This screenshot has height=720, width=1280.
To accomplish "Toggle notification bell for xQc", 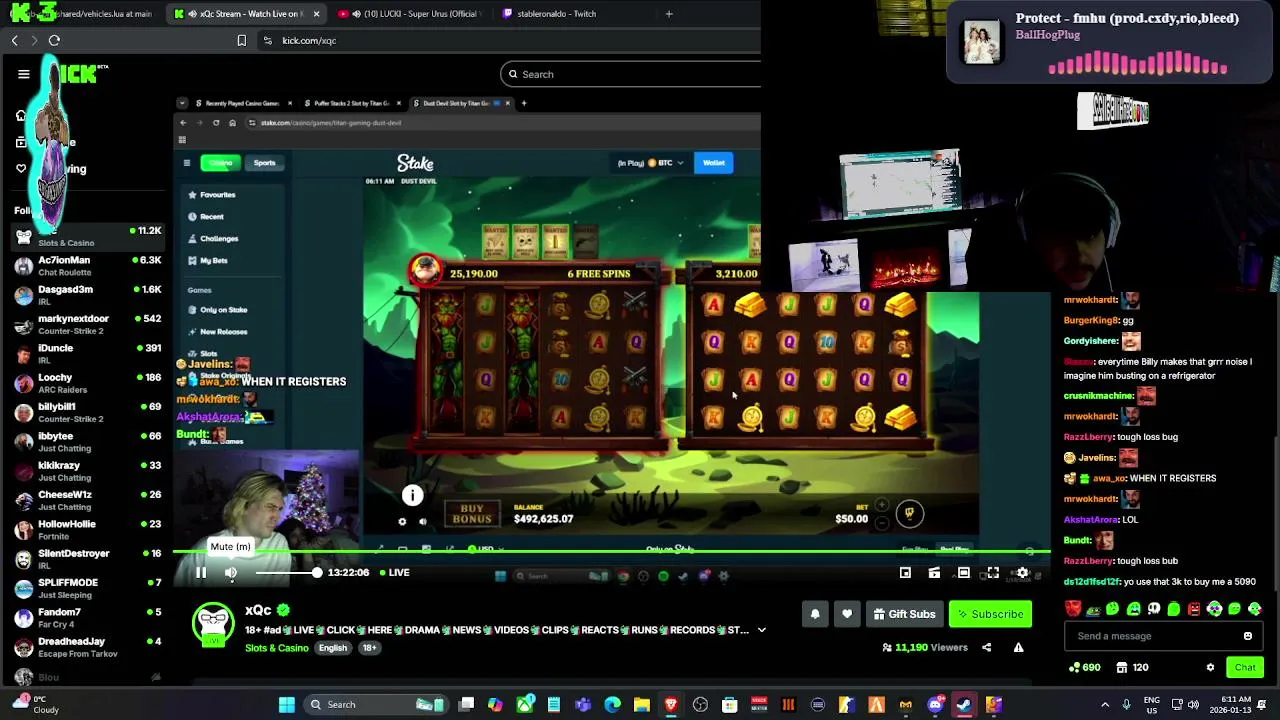I will coord(815,614).
